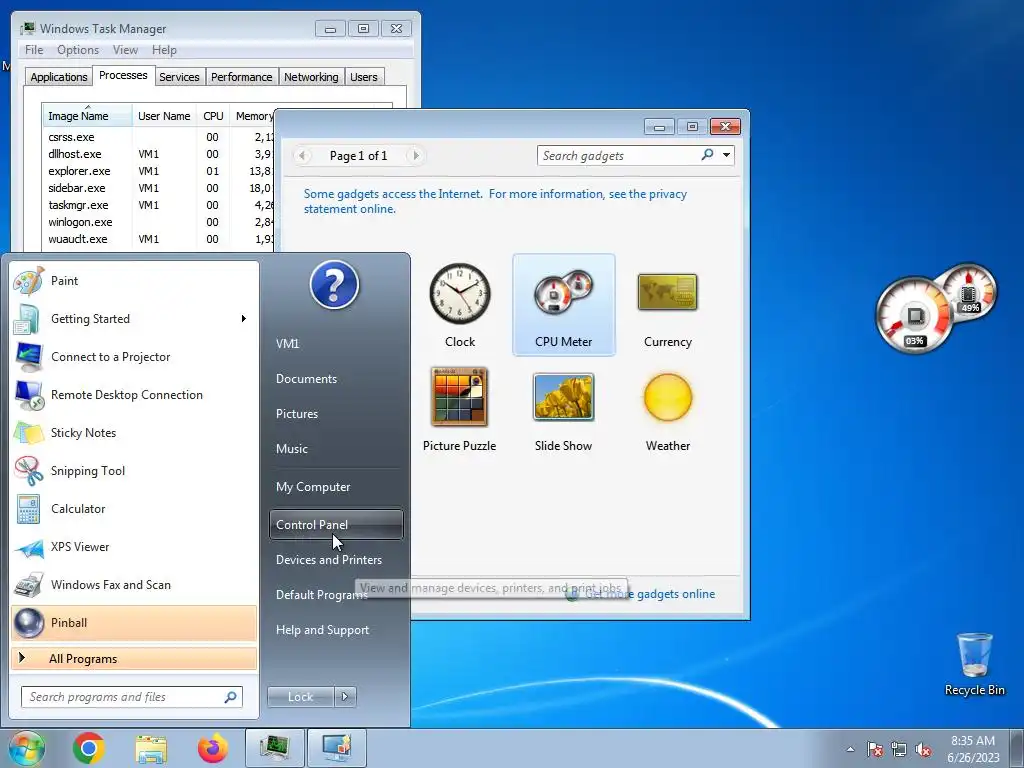Switch to Services tab
The height and width of the screenshot is (768, 1024).
tap(179, 77)
